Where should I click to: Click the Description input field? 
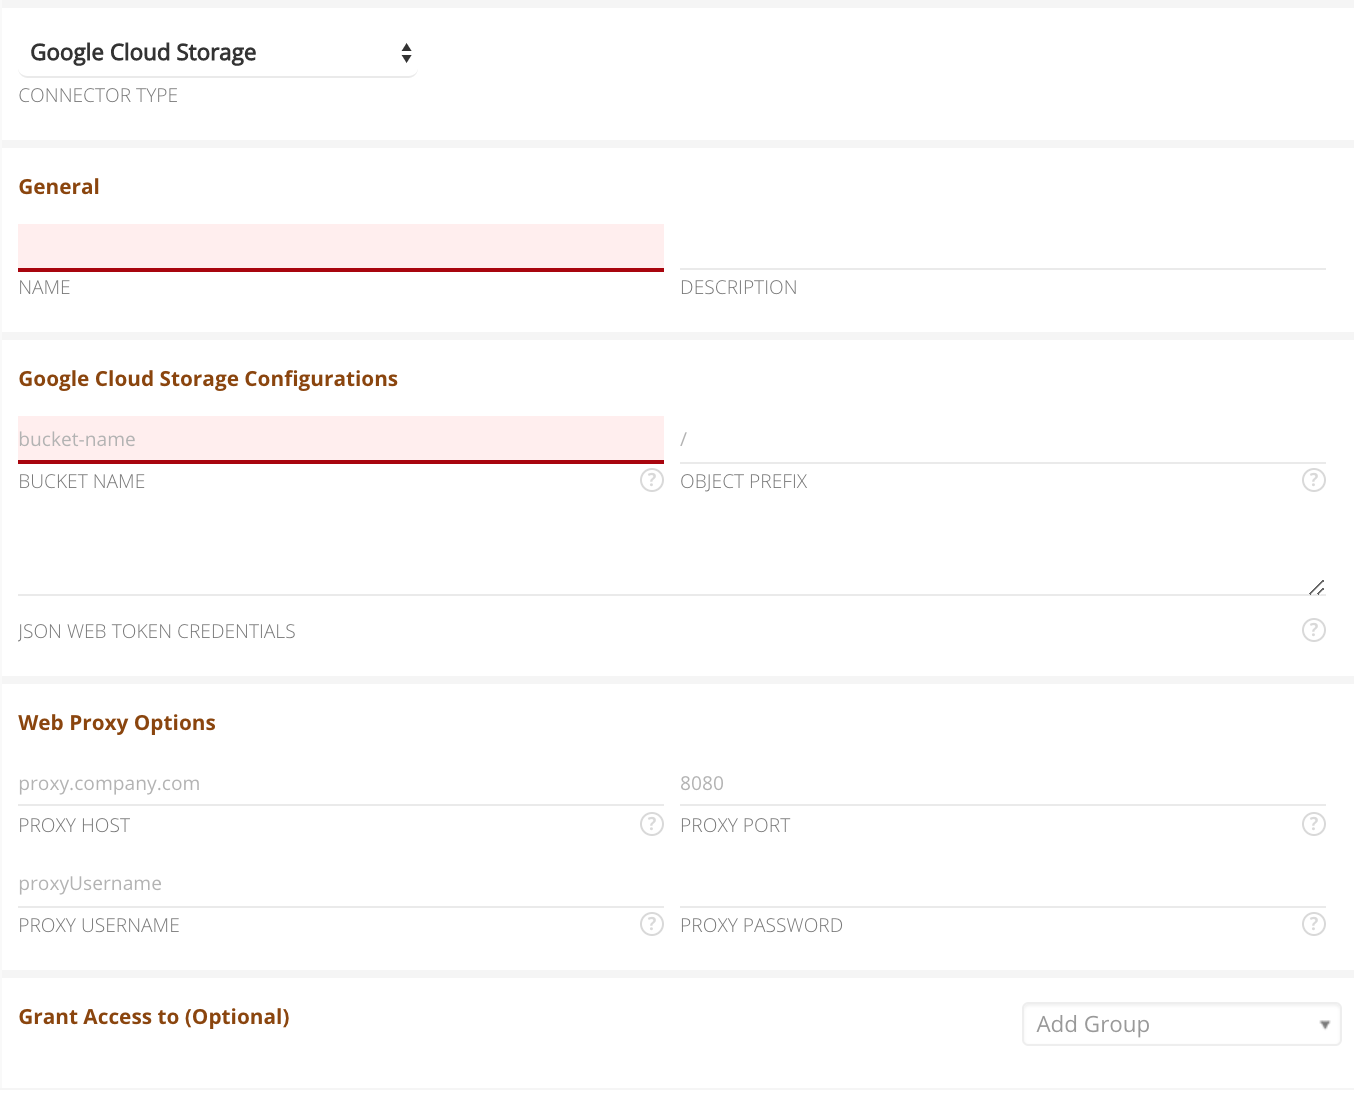(1003, 247)
